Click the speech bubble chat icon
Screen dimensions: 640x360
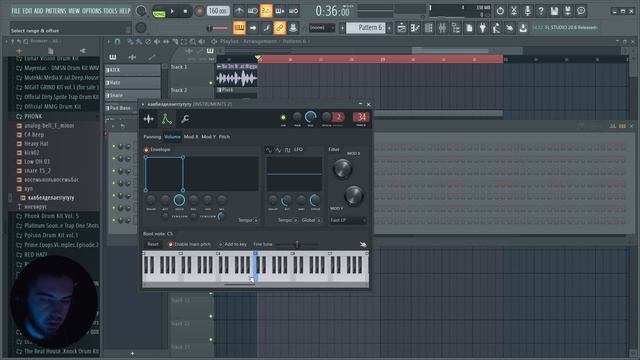click(581, 11)
